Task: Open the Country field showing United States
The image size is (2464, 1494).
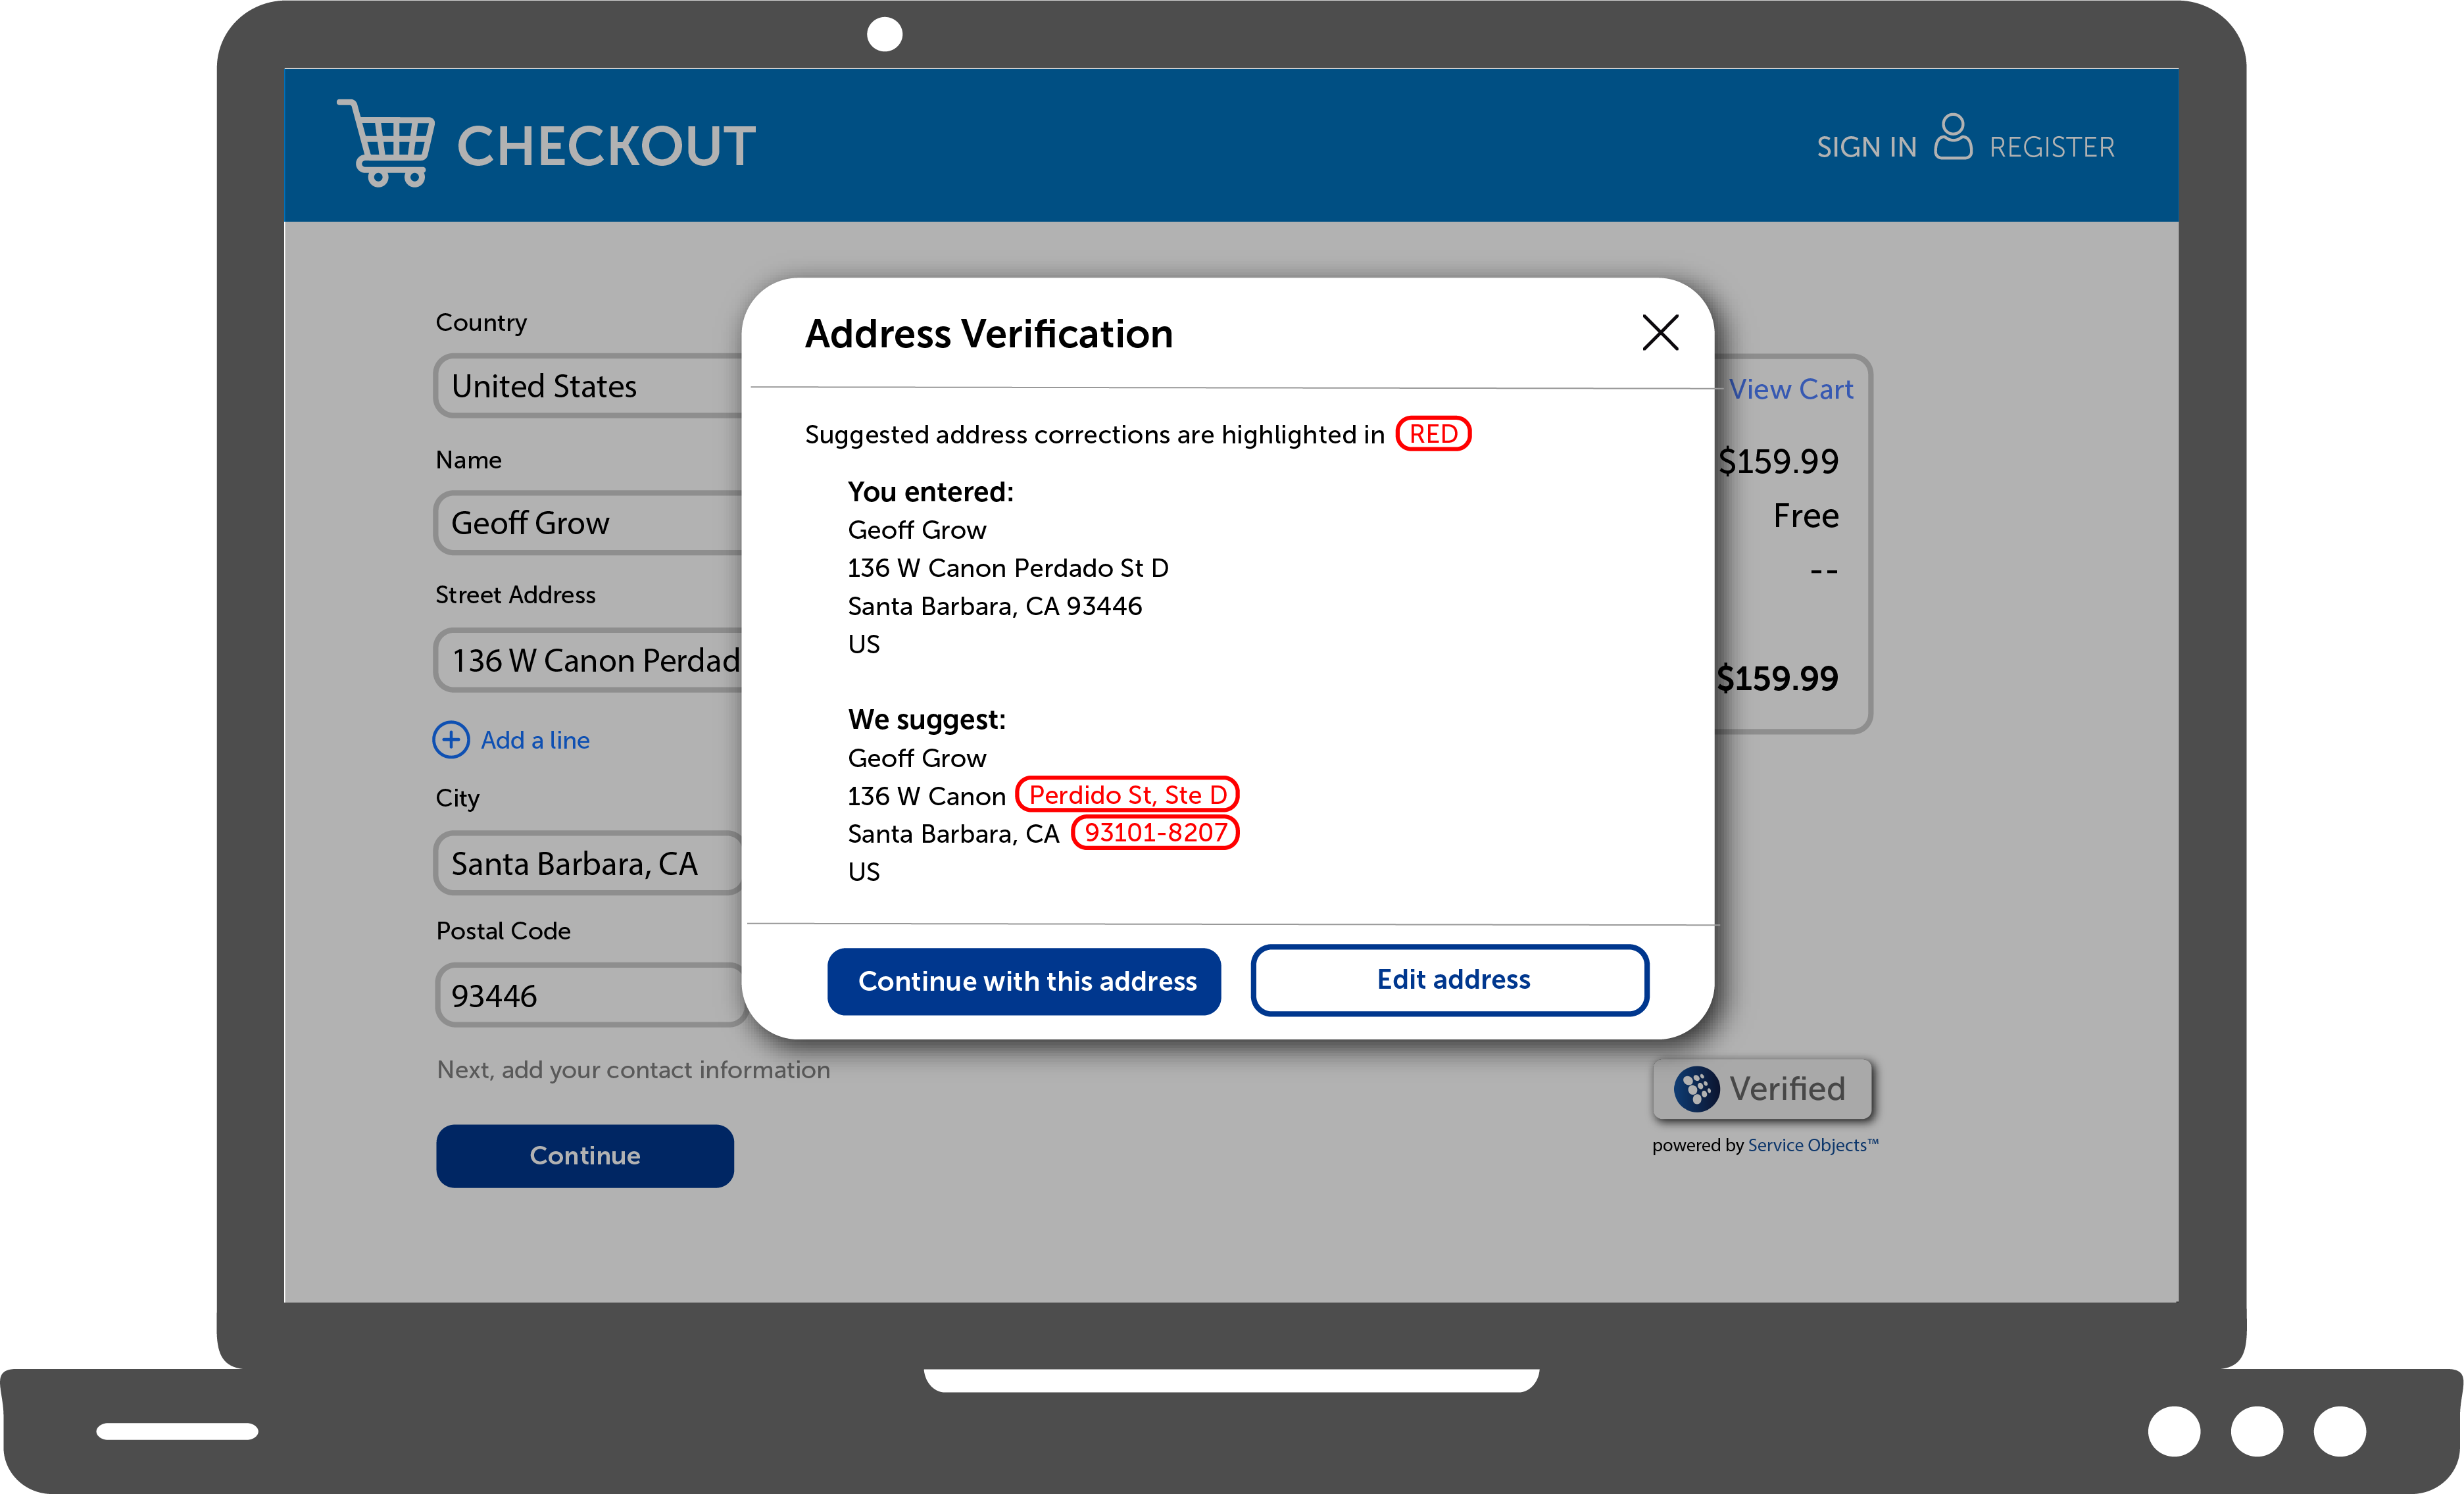Action: click(x=589, y=386)
